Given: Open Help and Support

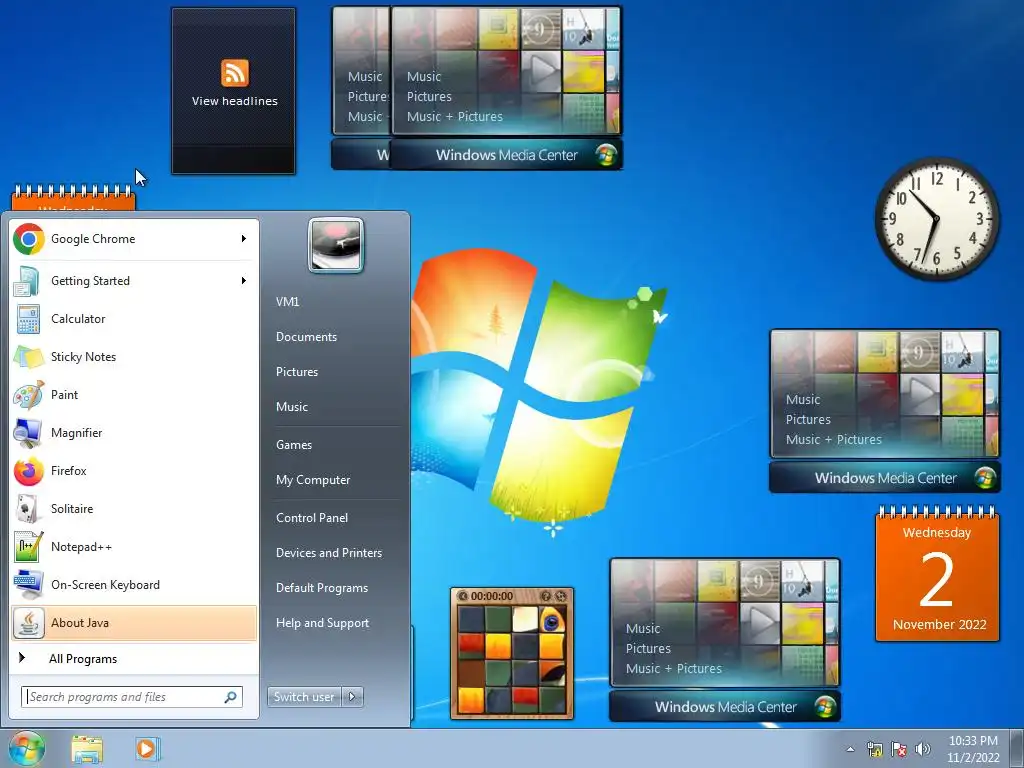Looking at the screenshot, I should pyautogui.click(x=323, y=623).
